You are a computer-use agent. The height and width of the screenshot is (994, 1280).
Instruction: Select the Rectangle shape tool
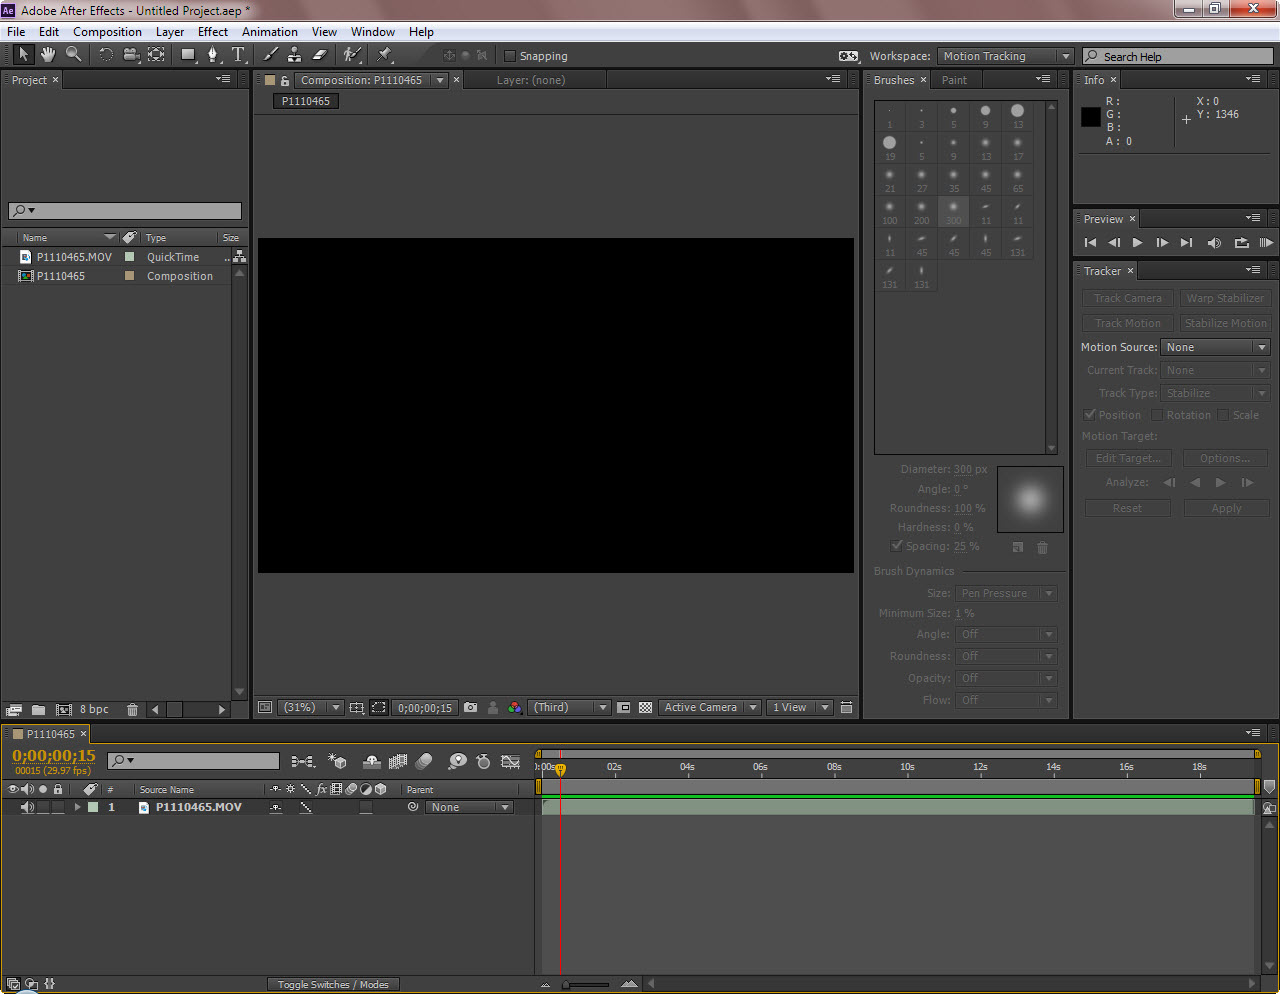(188, 55)
